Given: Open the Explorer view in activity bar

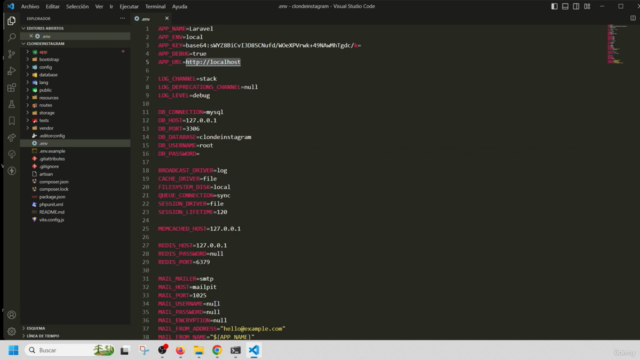Looking at the screenshot, I should [x=11, y=21].
